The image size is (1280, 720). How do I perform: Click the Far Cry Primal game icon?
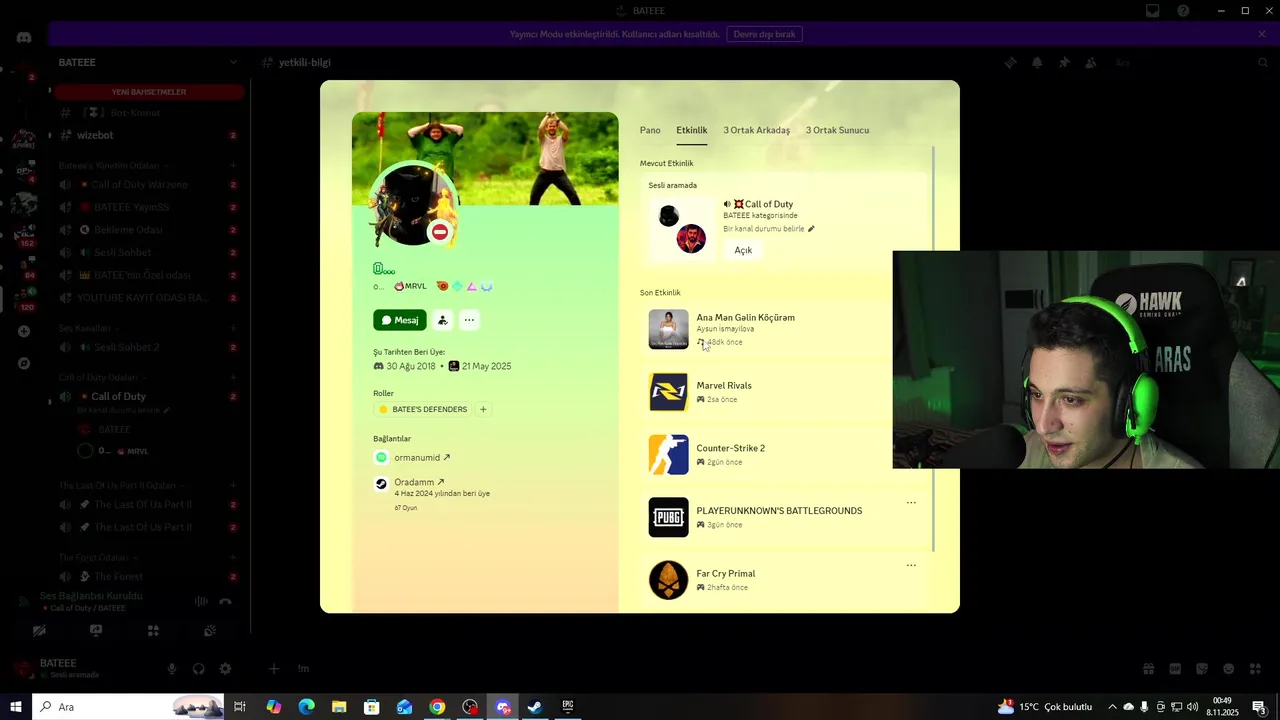tap(668, 580)
